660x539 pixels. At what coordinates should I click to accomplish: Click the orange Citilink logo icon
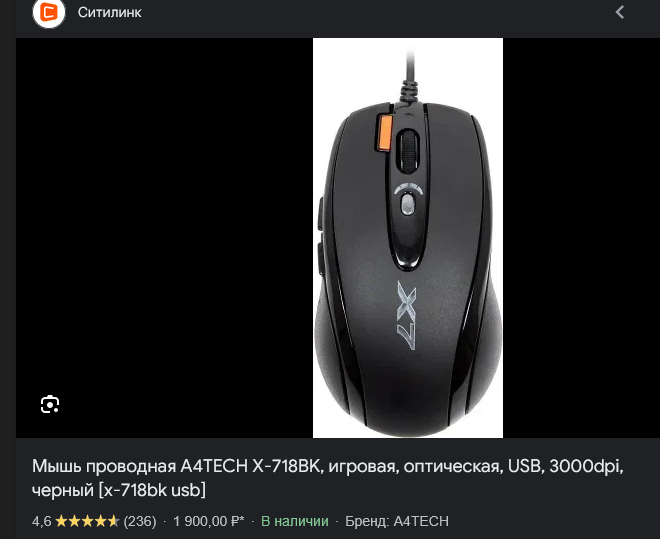49,13
